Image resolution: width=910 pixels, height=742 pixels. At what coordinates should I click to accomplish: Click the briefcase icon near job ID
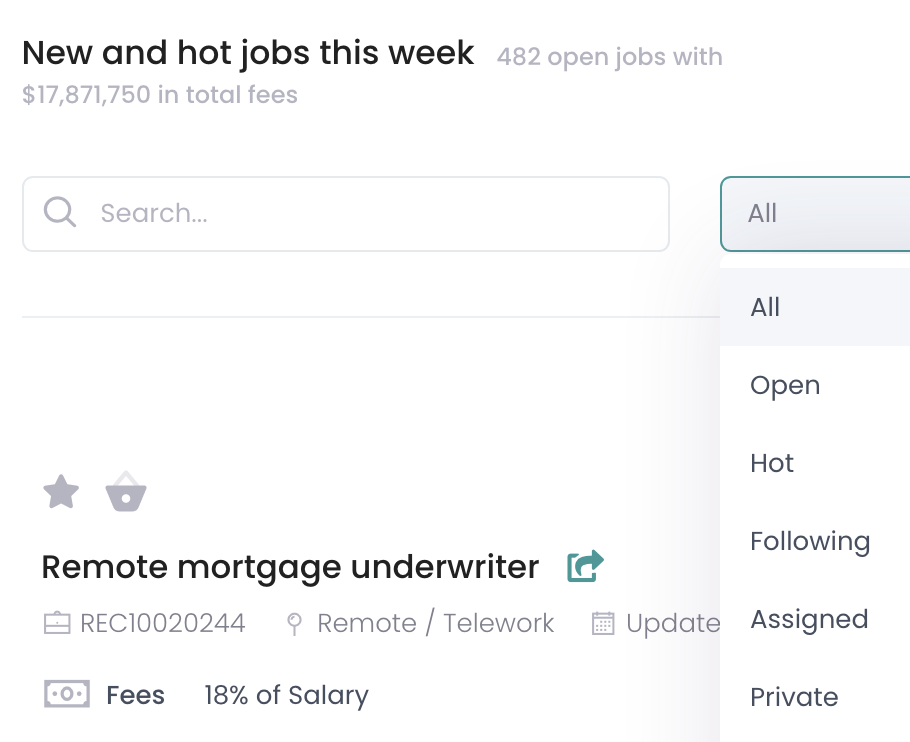click(x=57, y=624)
